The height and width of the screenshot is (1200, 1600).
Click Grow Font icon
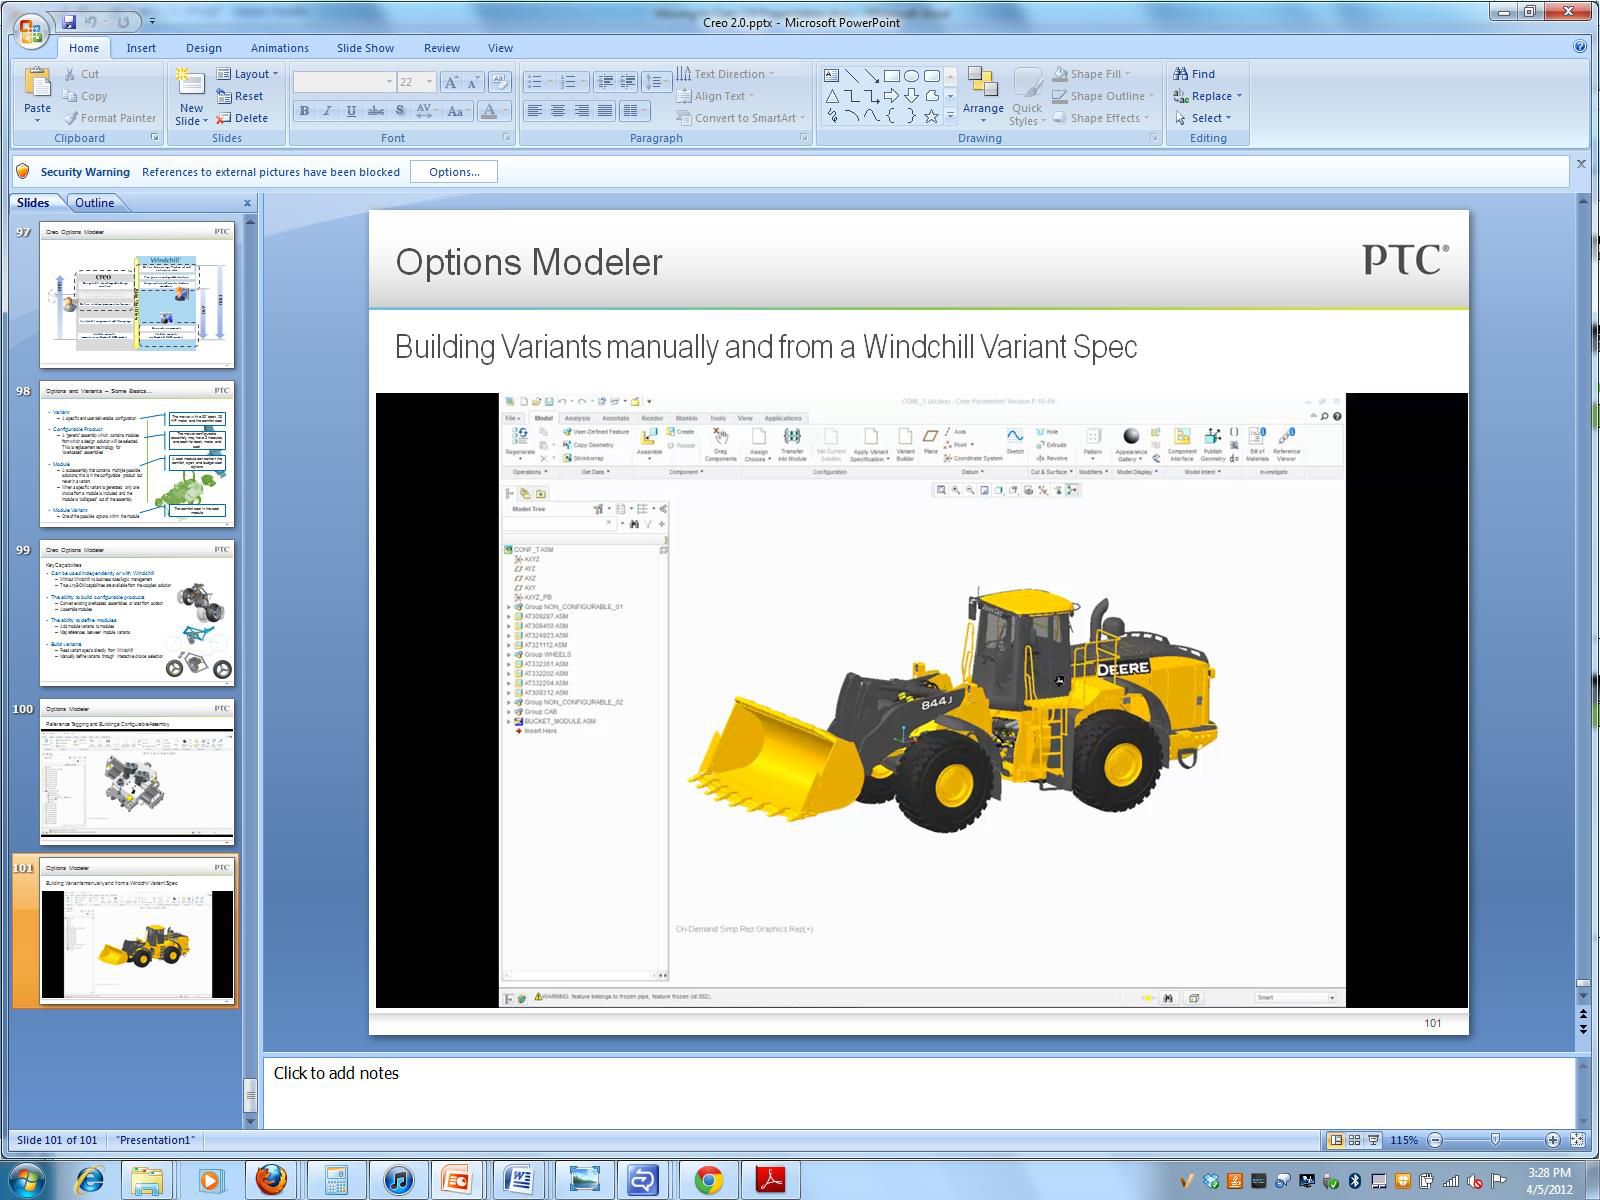click(x=452, y=82)
